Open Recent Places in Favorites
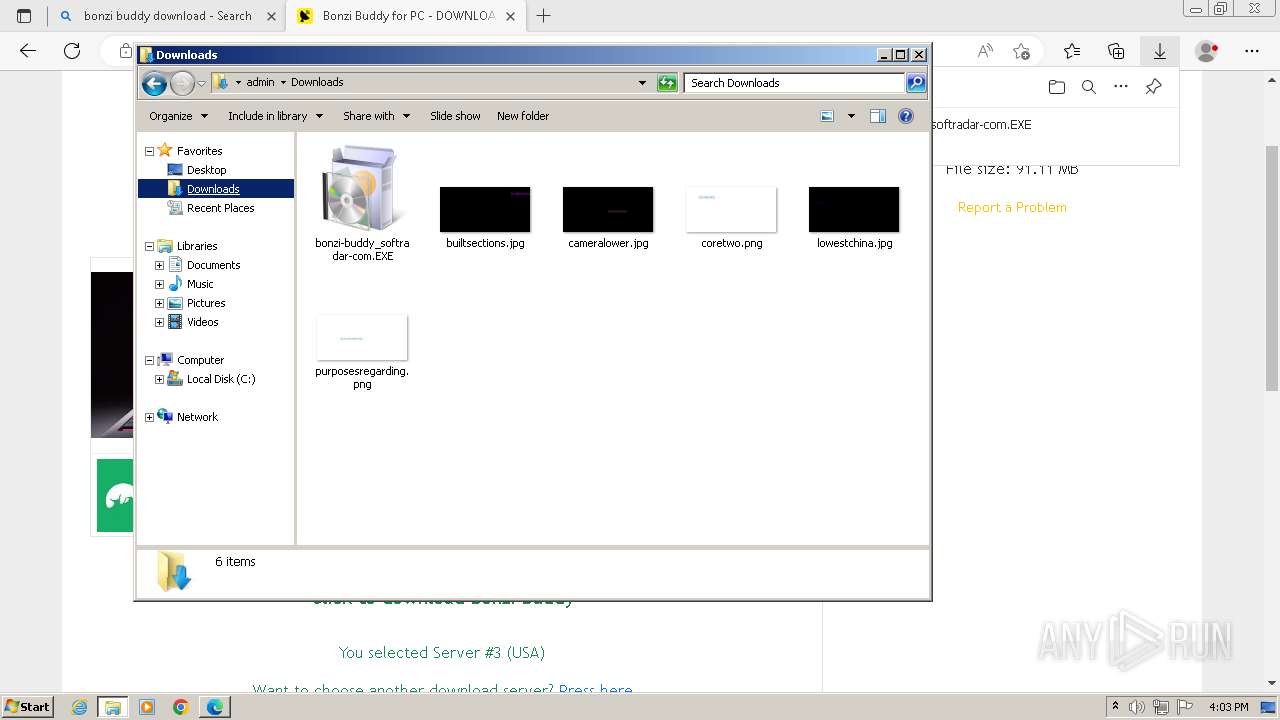Viewport: 1280px width, 720px height. [x=220, y=208]
